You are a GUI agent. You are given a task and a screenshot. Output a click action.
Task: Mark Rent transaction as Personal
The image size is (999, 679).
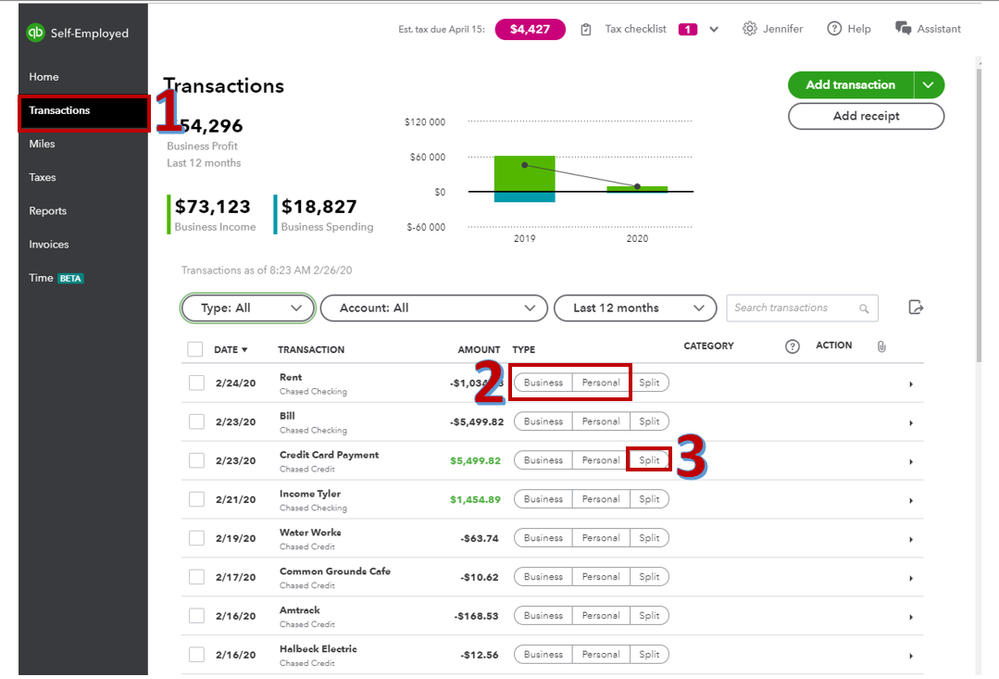tap(601, 383)
